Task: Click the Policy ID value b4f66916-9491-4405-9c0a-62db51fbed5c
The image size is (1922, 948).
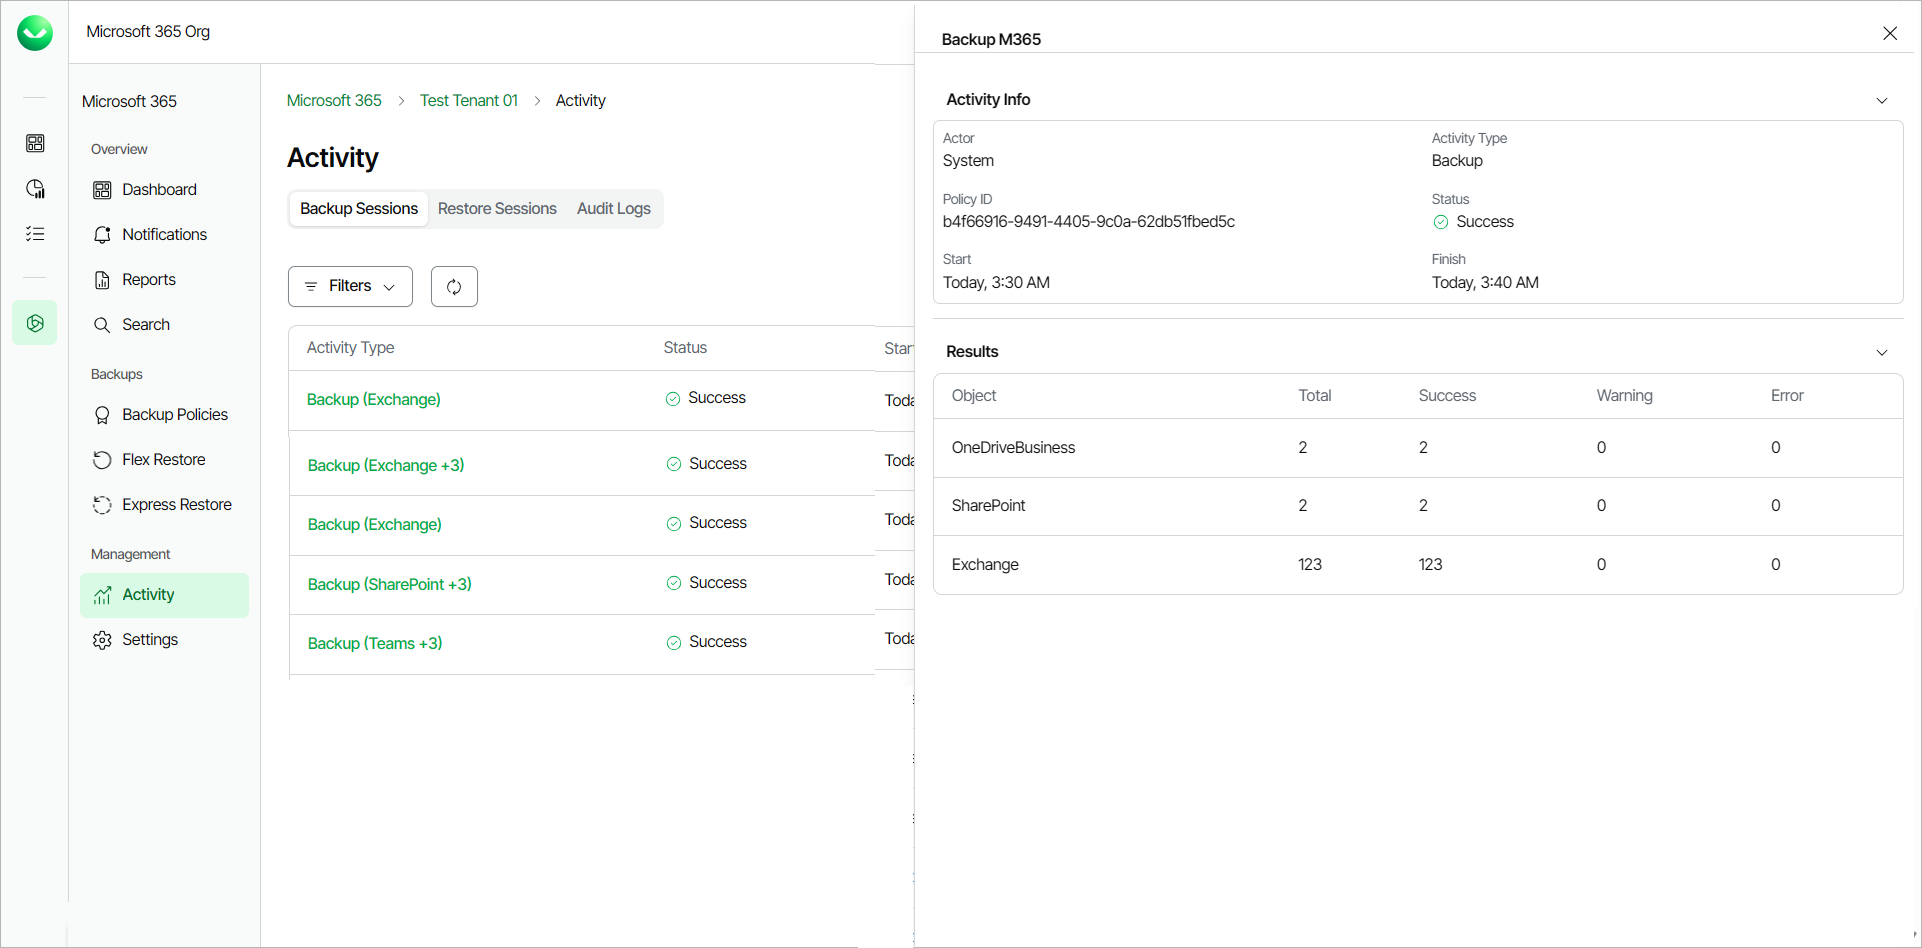Action: point(1089,221)
